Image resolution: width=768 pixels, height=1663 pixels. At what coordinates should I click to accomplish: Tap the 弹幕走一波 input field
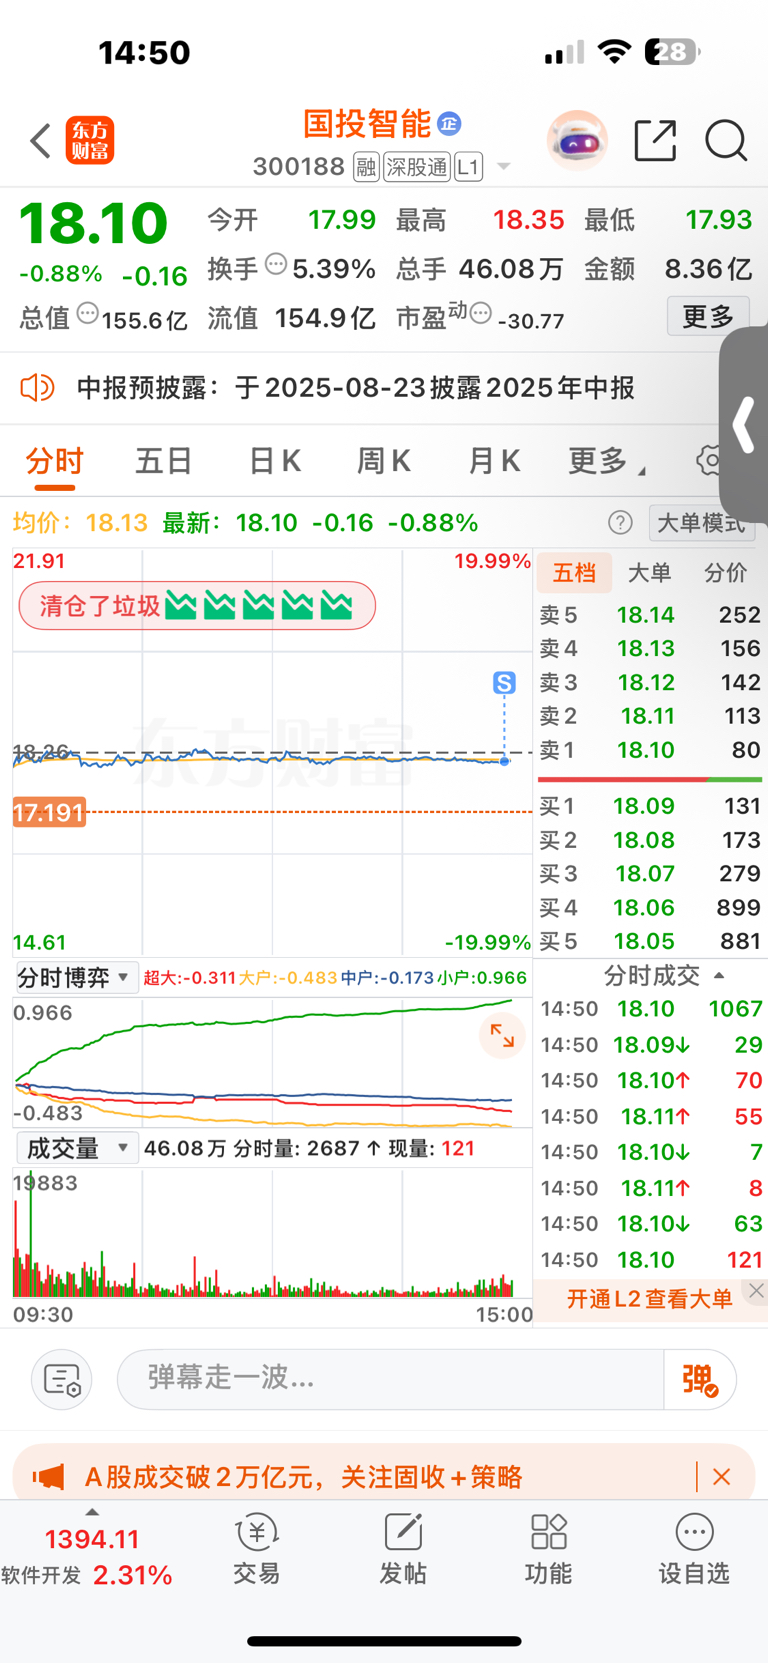(x=390, y=1378)
